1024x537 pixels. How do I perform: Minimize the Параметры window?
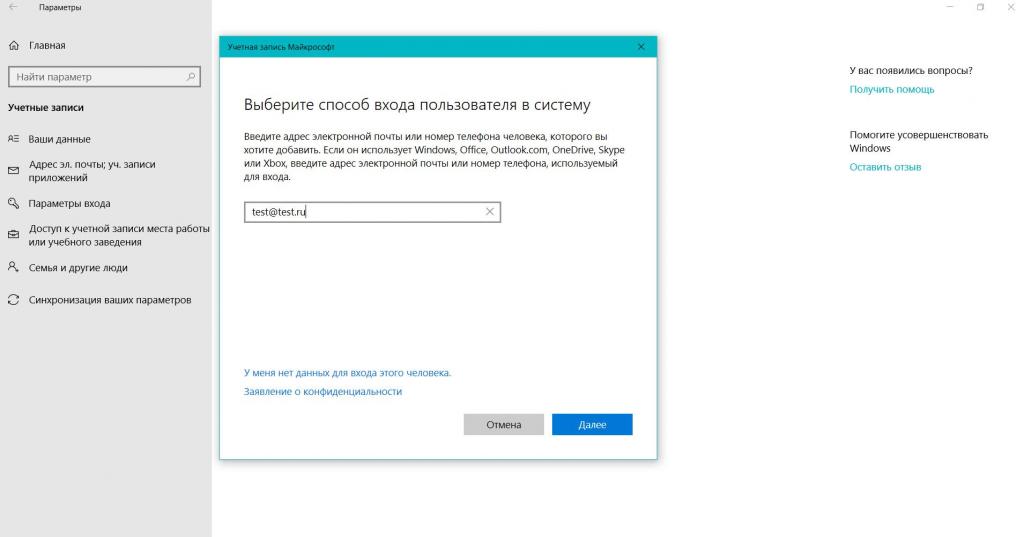[950, 7]
